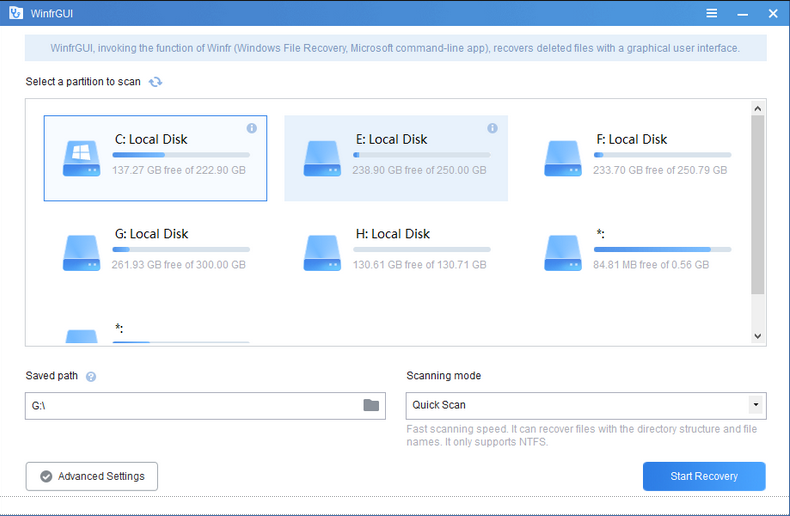The height and width of the screenshot is (516, 790).
Task: Select the C: Local Disk label
Action: point(151,139)
